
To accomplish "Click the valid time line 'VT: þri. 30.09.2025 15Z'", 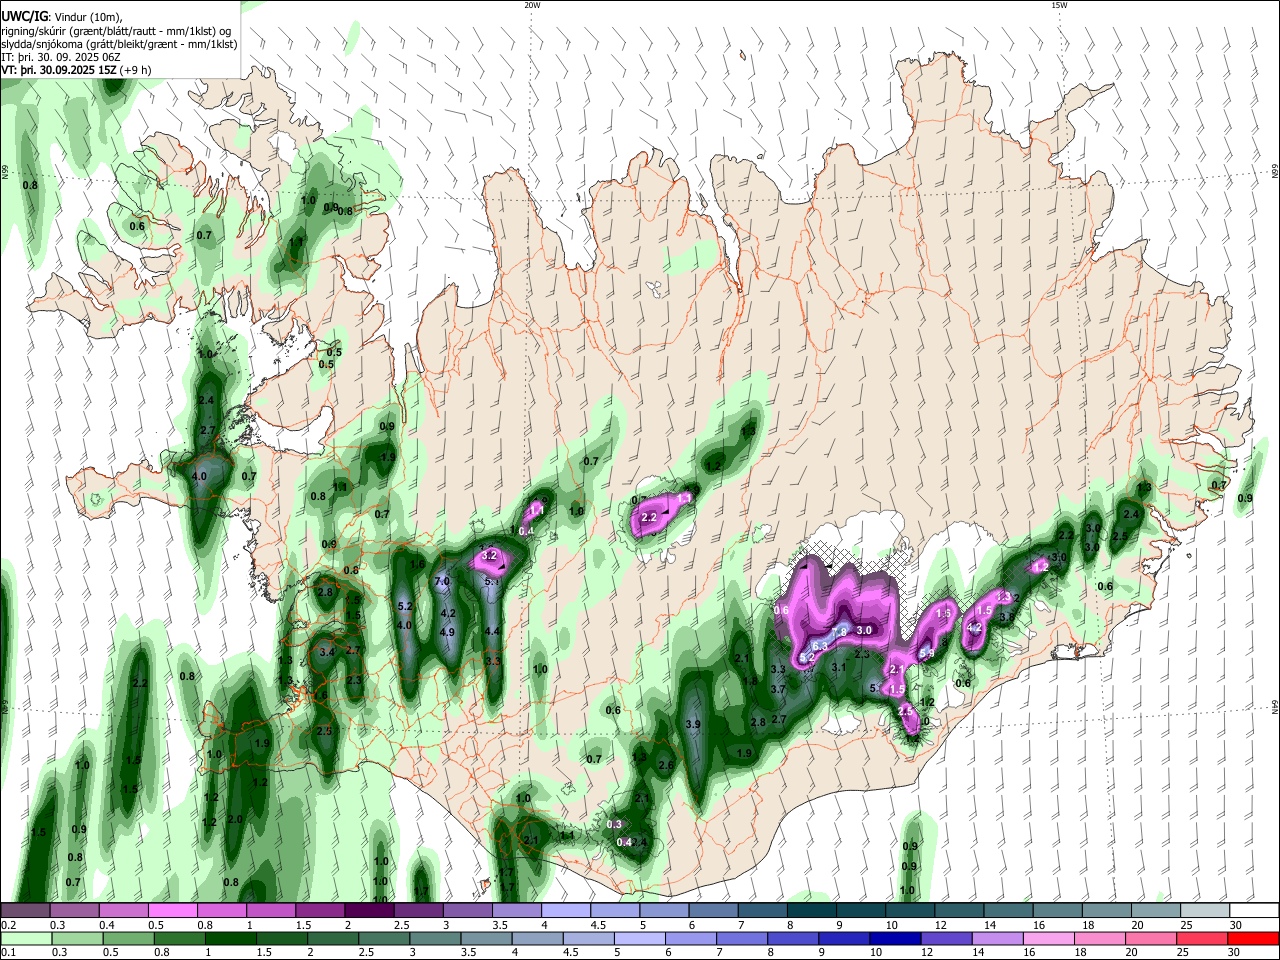I will (61, 70).
